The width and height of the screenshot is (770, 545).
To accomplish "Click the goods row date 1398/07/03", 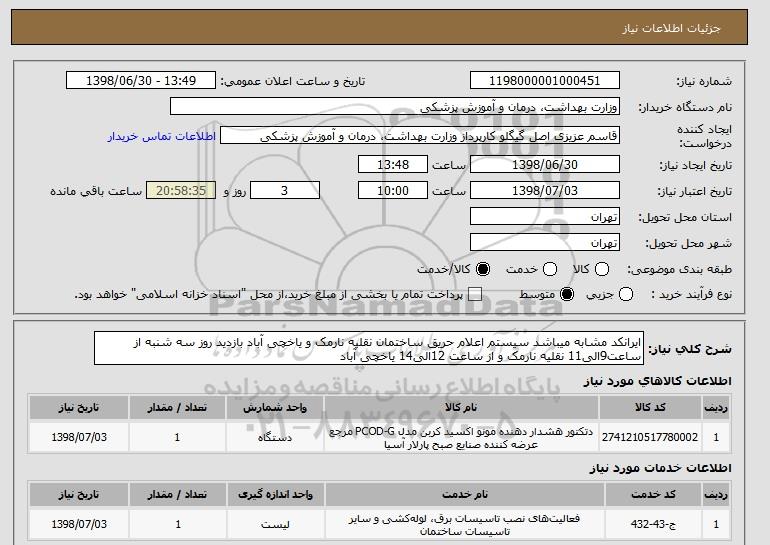I will [x=79, y=437].
